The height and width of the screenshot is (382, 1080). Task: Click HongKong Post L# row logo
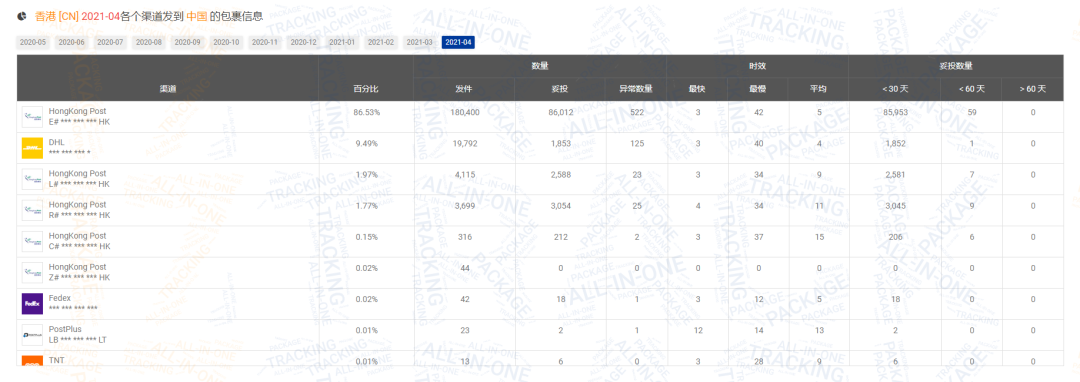tap(33, 179)
